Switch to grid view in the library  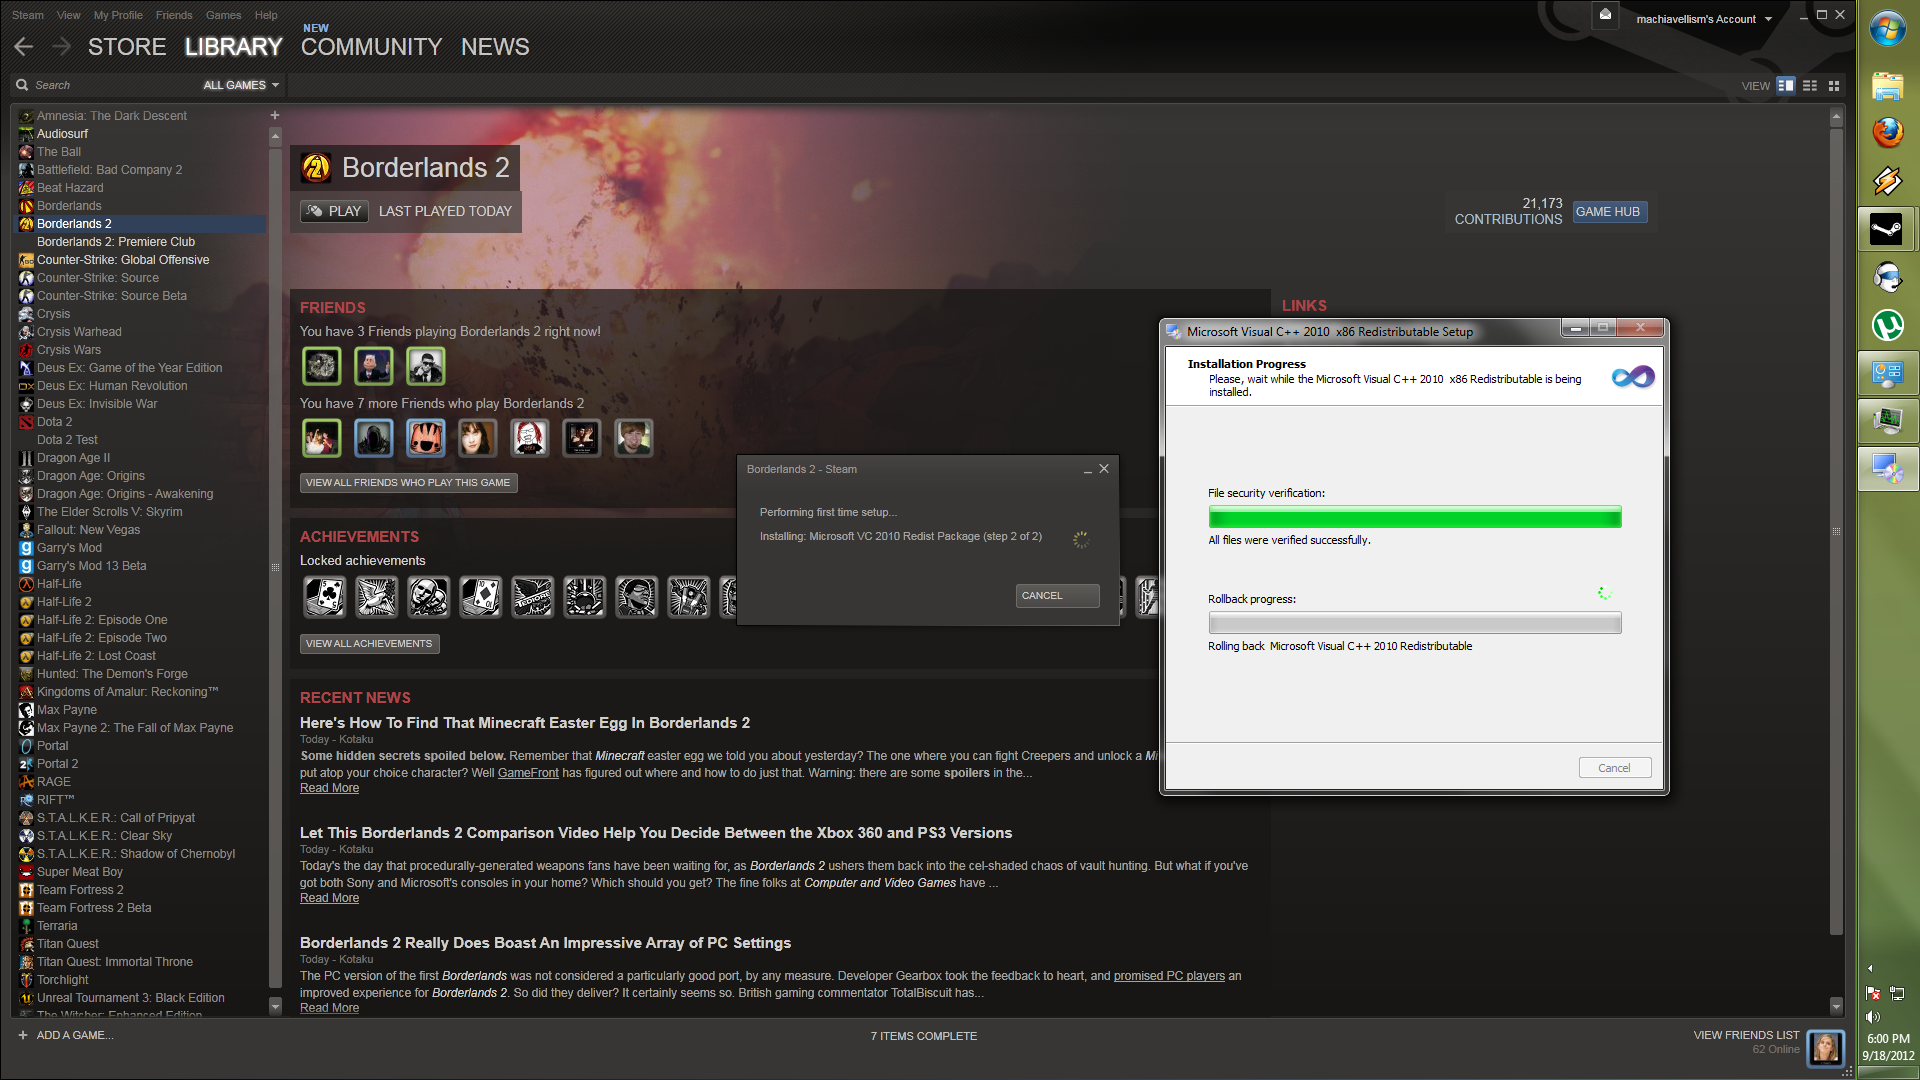[1832, 85]
